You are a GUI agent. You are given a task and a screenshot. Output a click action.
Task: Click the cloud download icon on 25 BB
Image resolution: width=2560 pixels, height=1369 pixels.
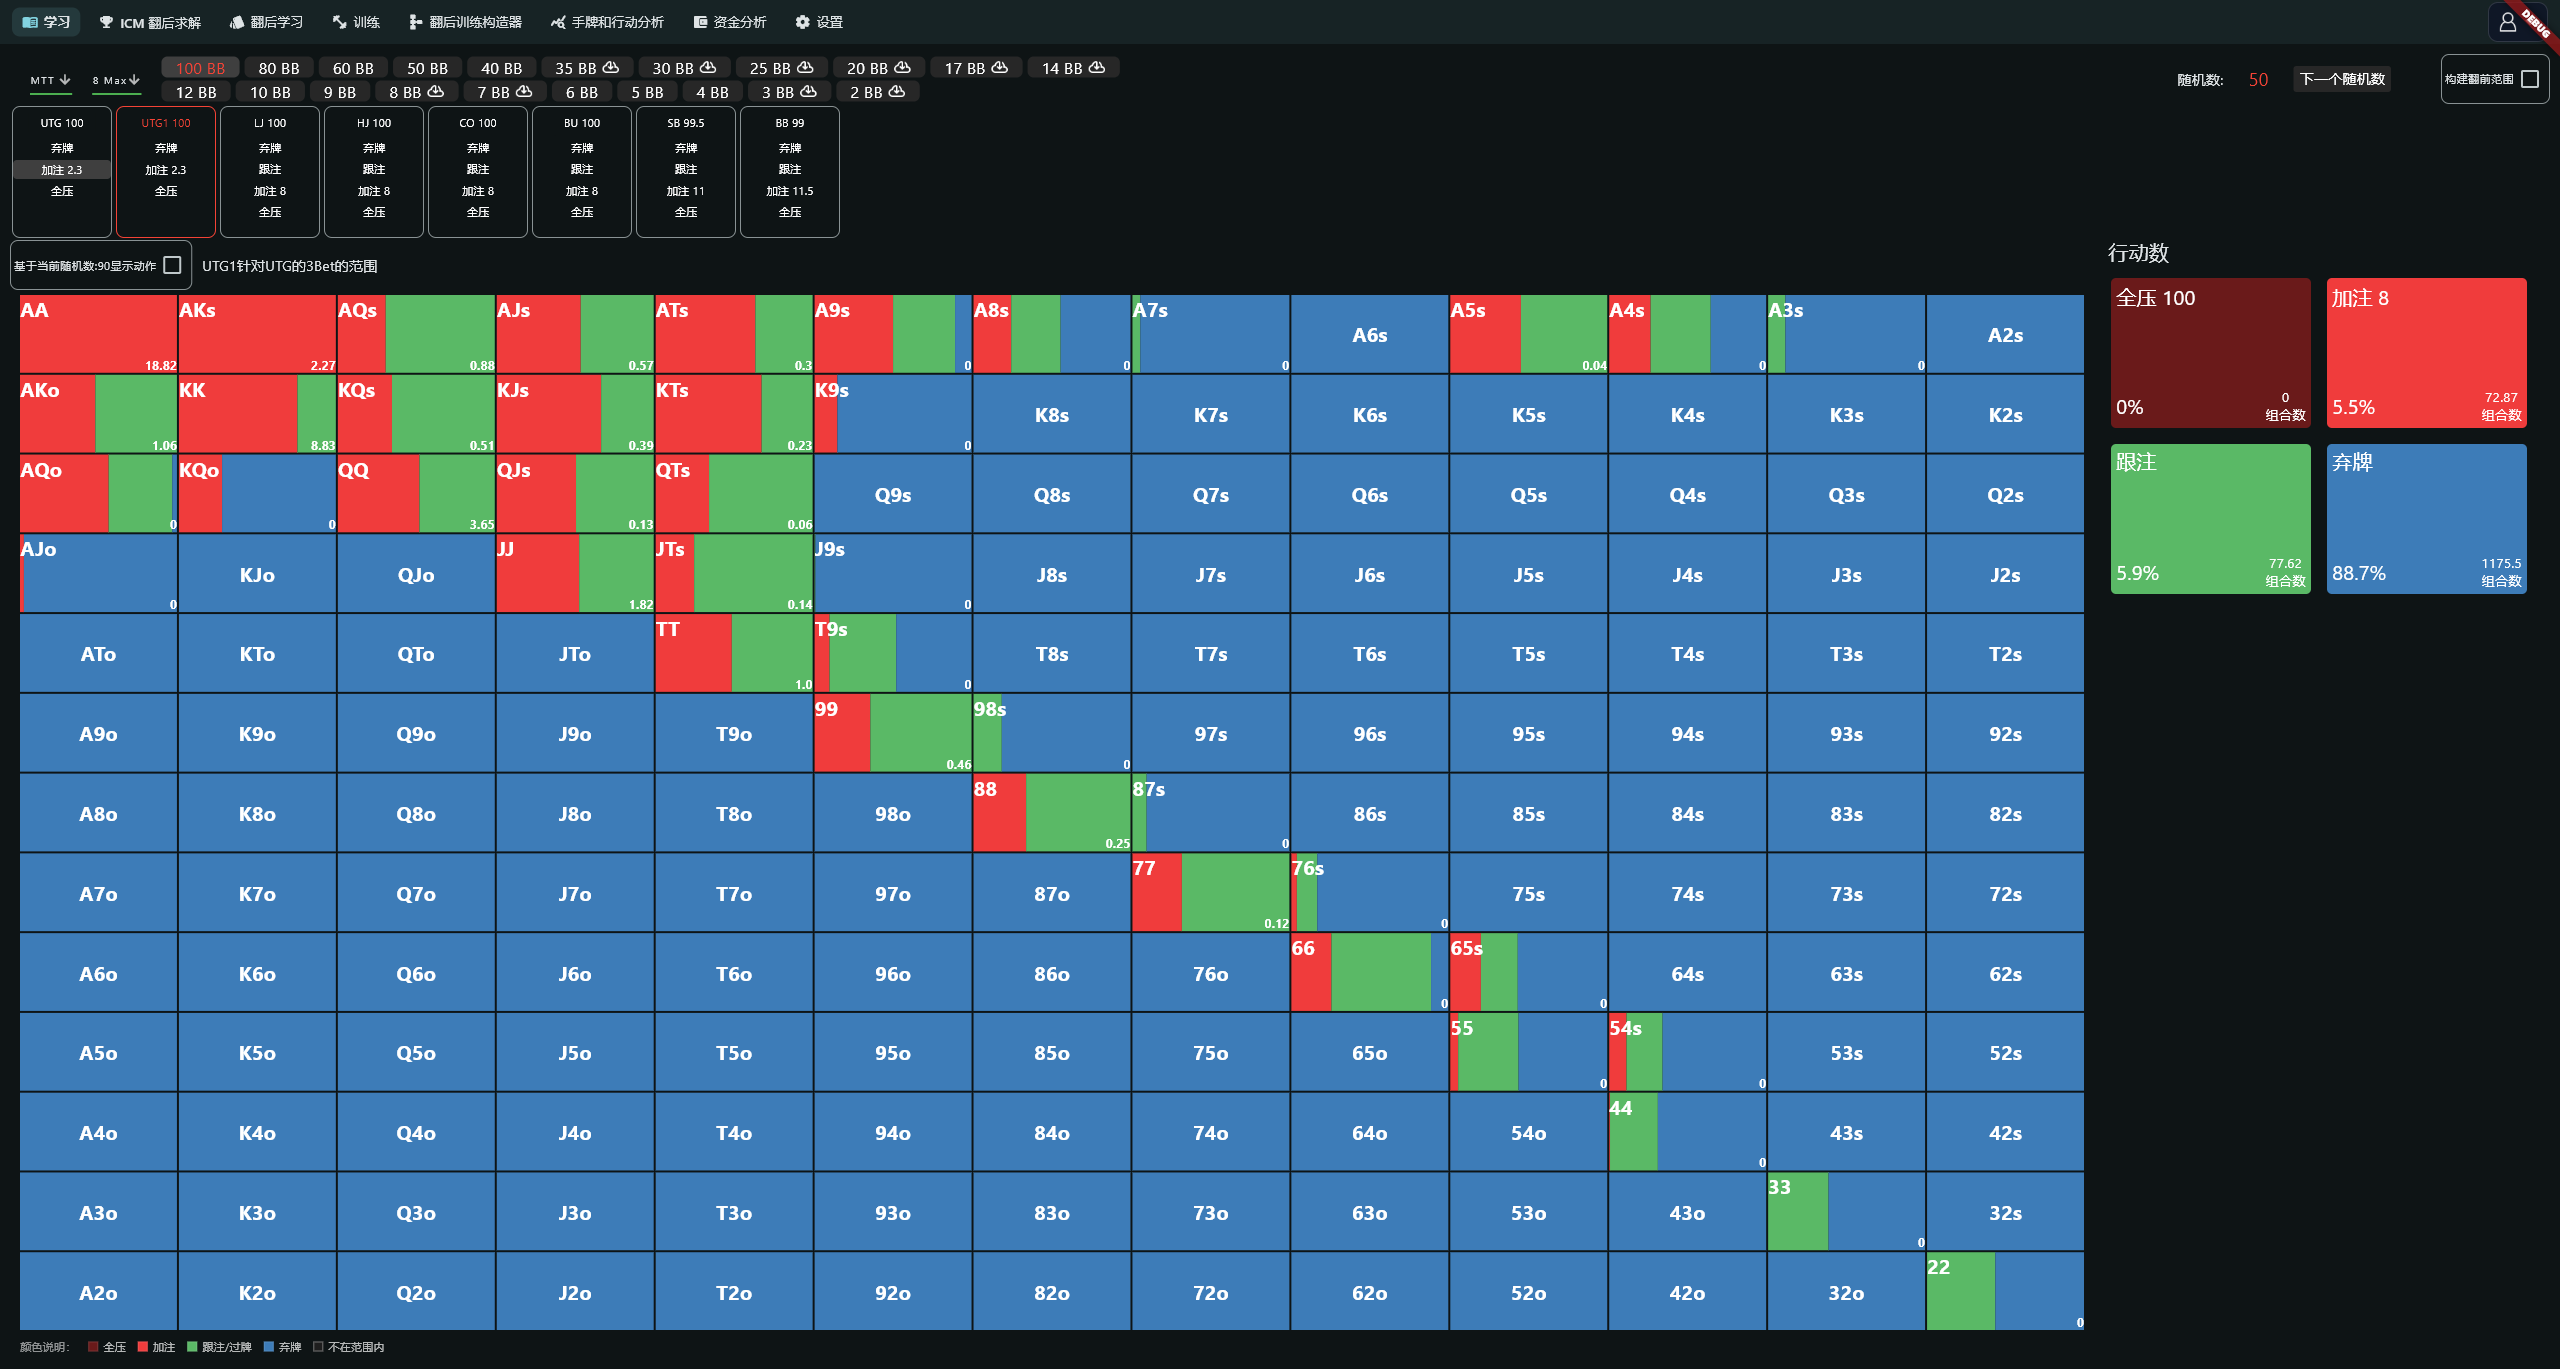805,68
